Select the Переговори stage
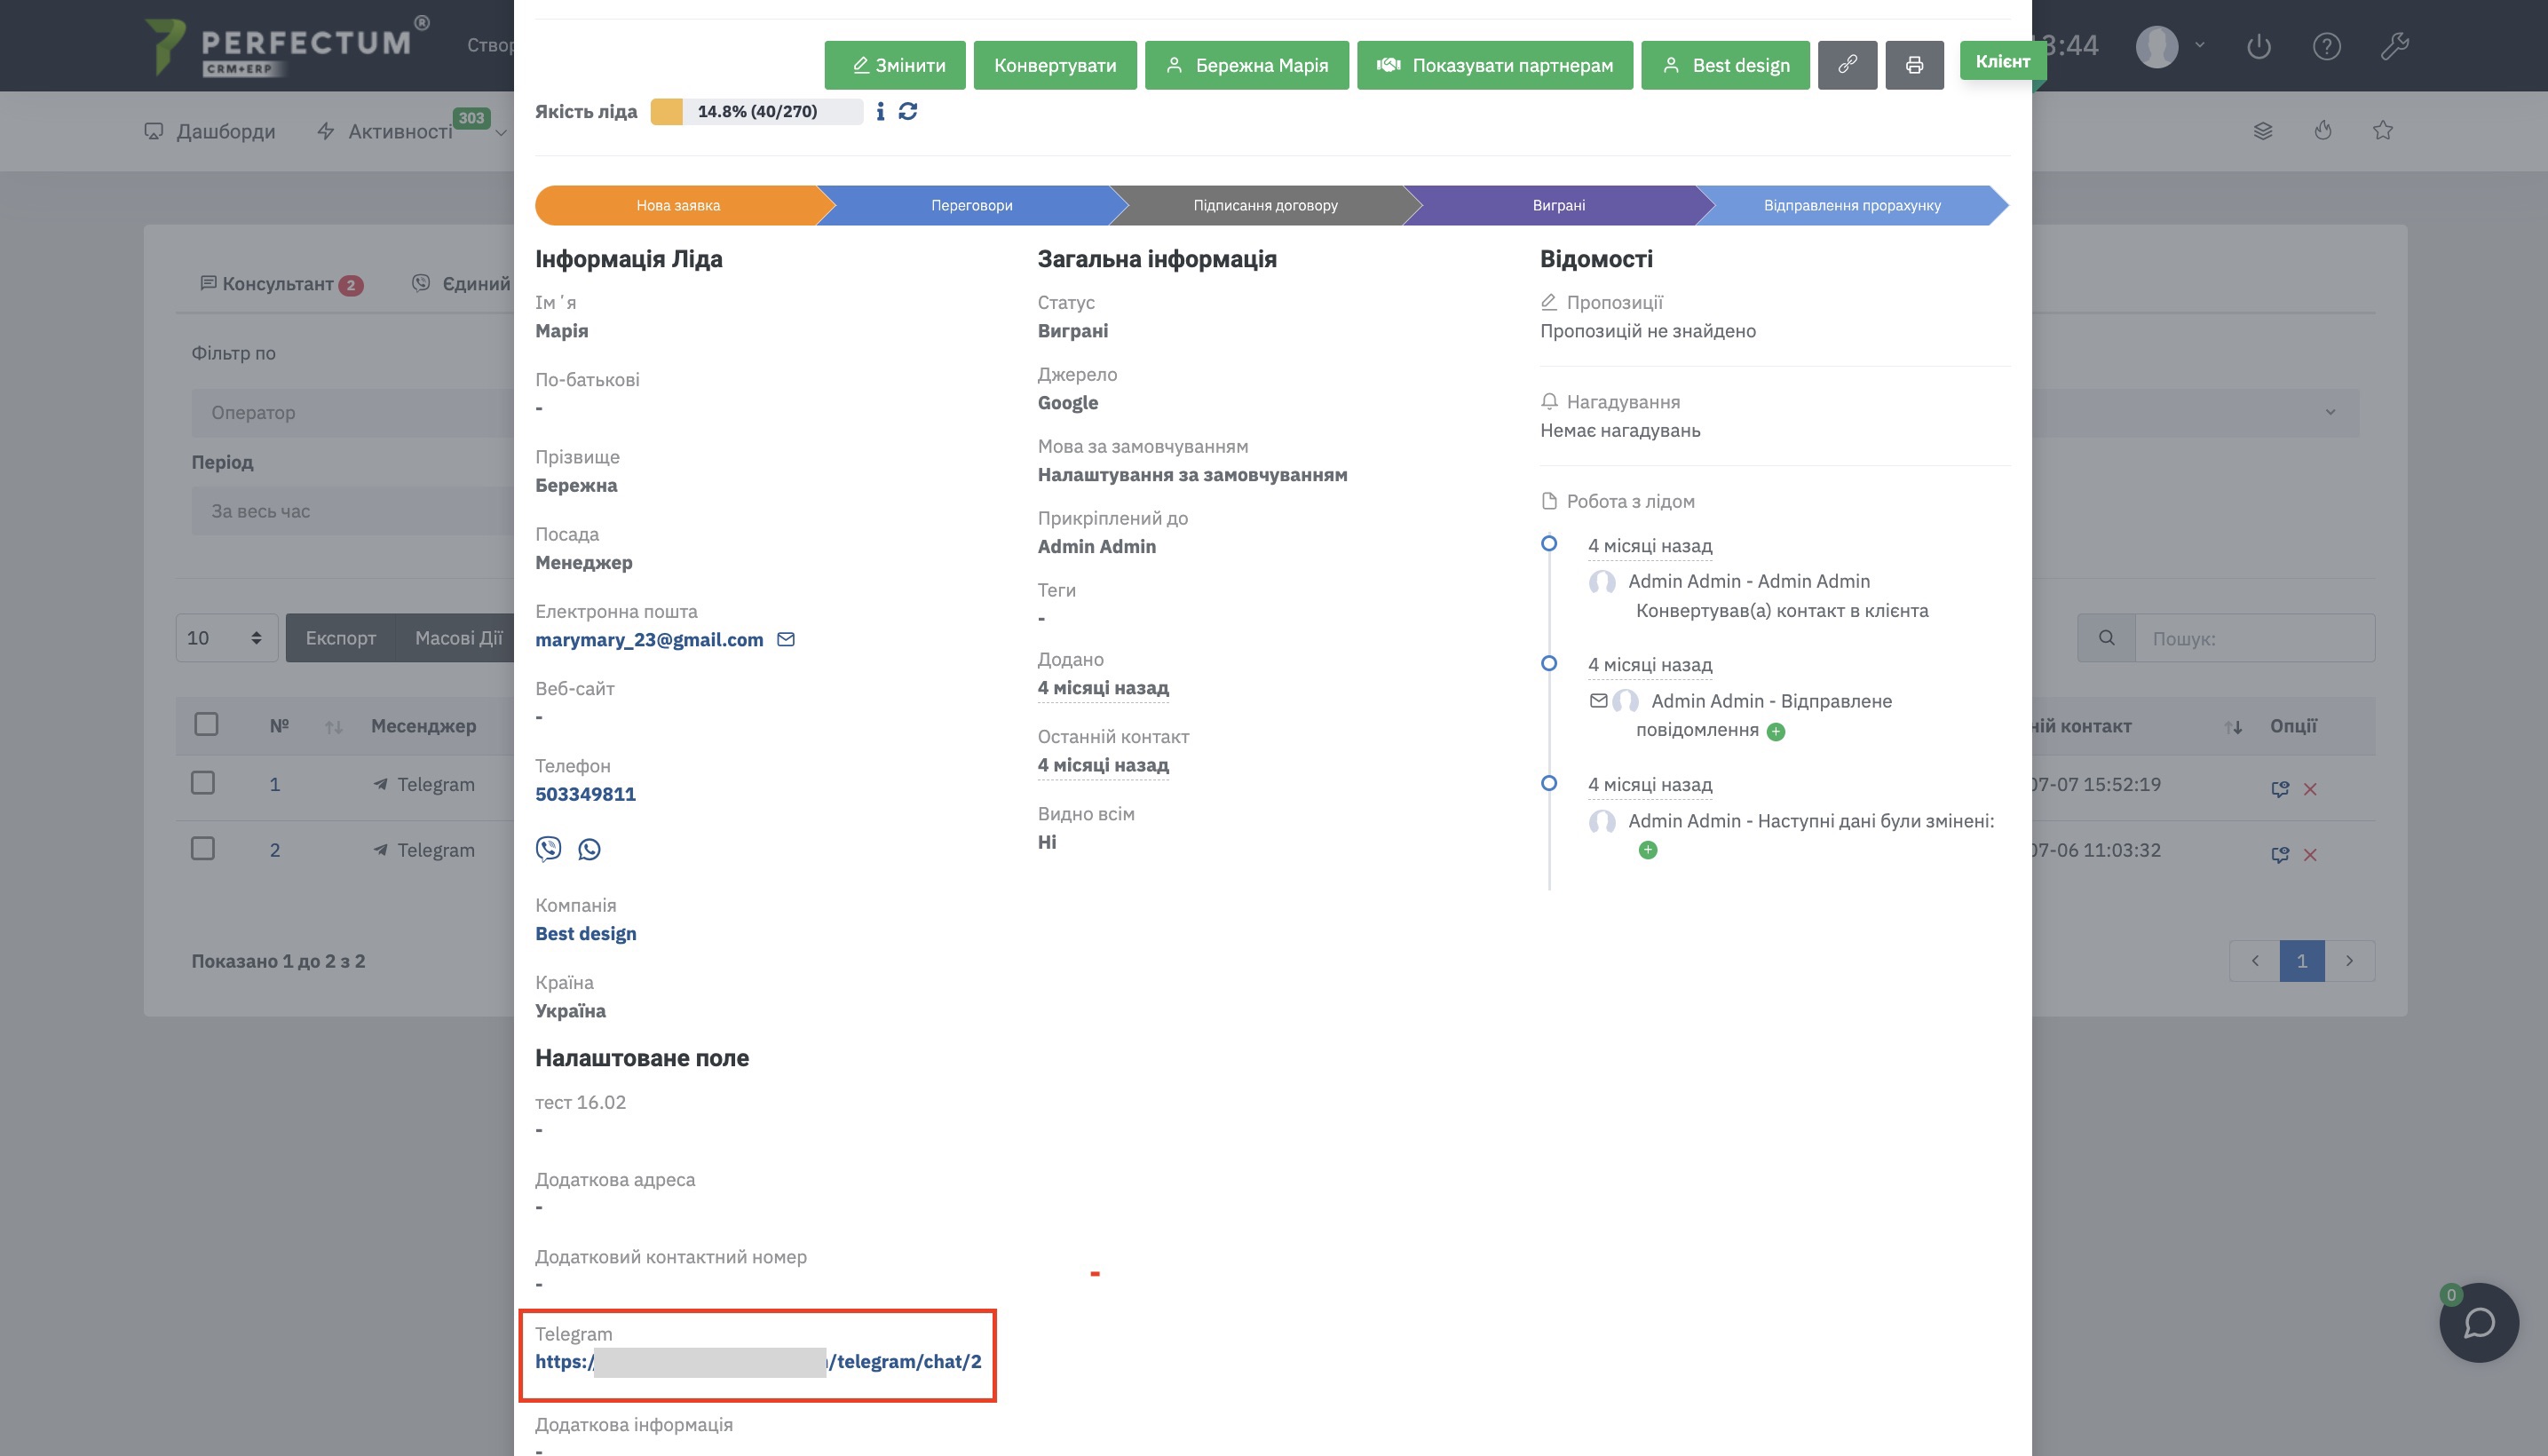2548x1456 pixels. click(x=972, y=205)
